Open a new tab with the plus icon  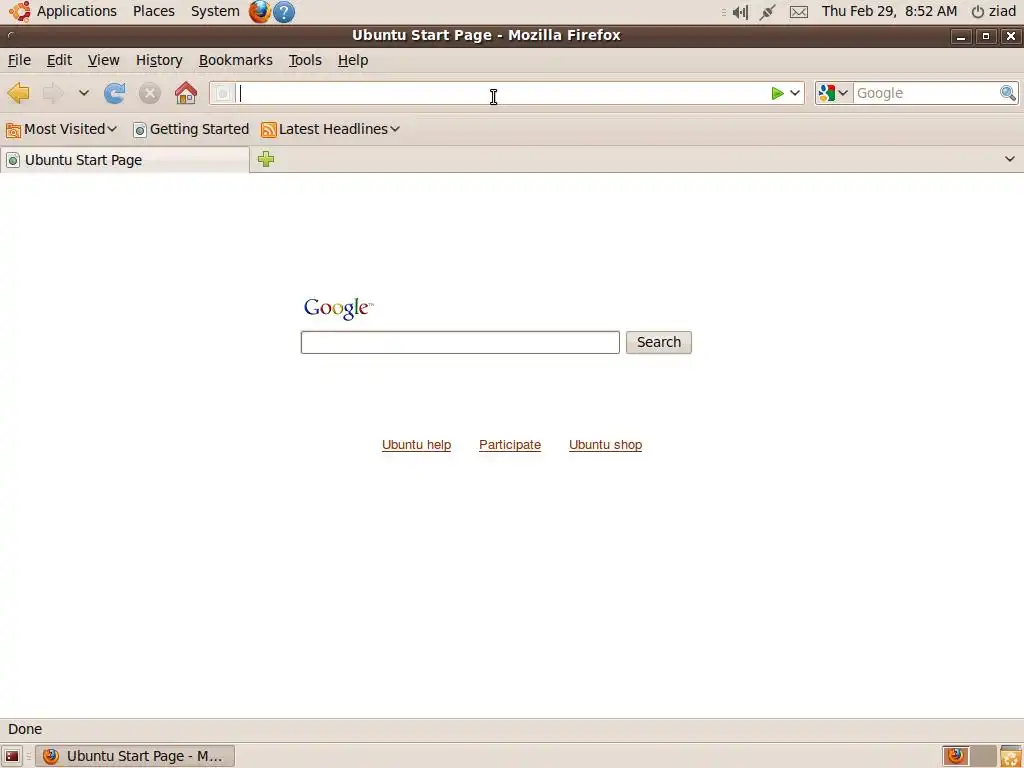(266, 159)
